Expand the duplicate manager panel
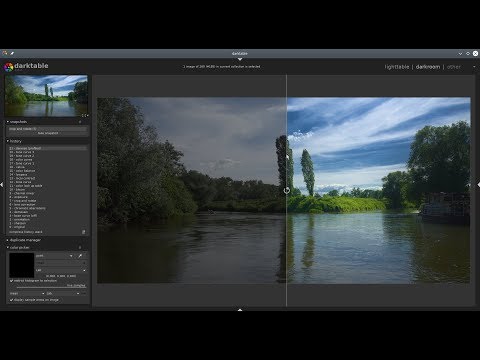This screenshot has width=480, height=360. 8,240
